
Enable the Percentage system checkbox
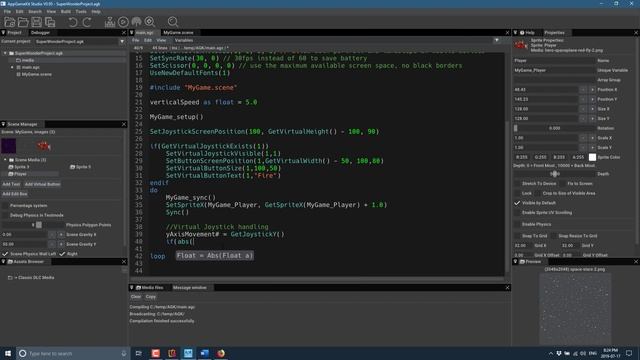tap(5, 205)
